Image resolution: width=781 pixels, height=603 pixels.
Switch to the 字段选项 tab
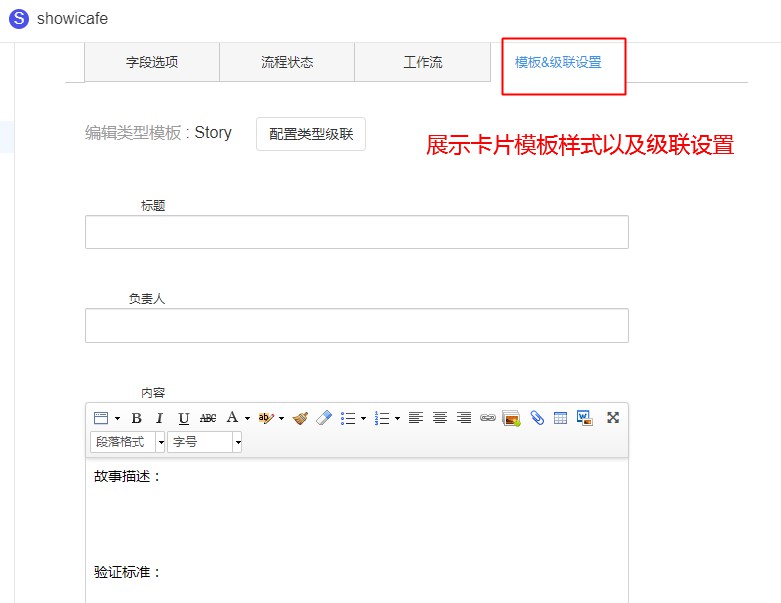[x=152, y=62]
